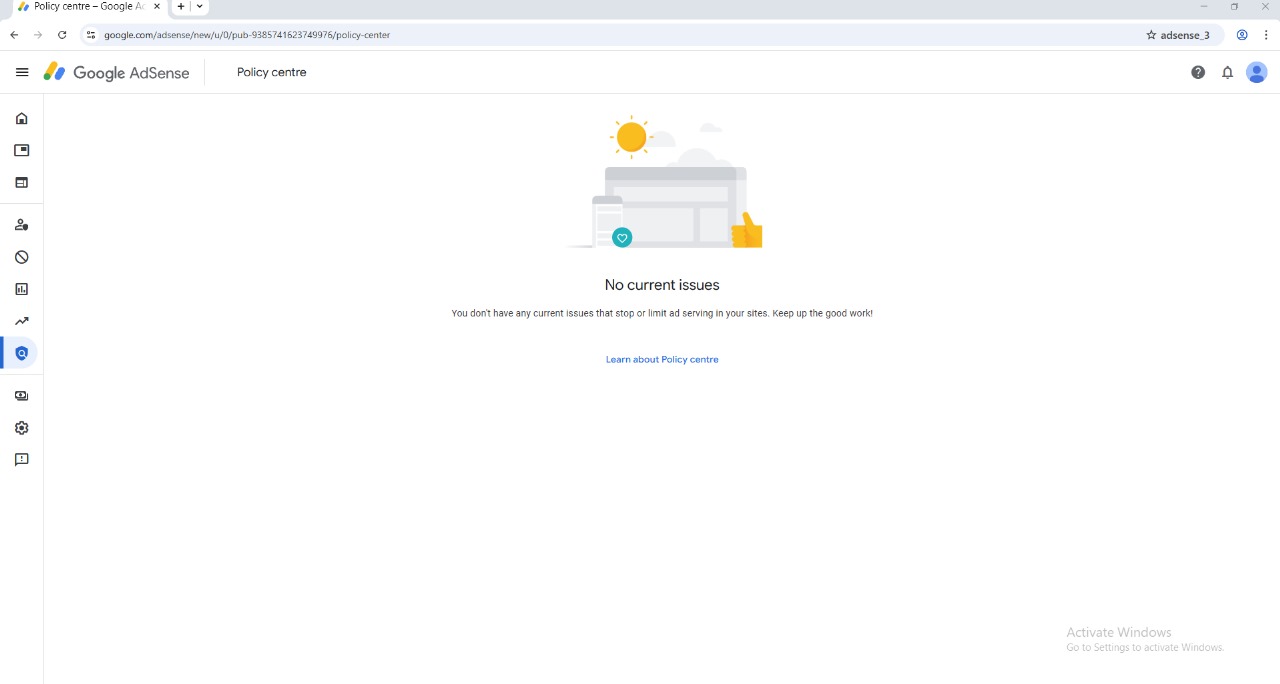1280x684 pixels.
Task: Click the Policy centre page title
Action: [272, 72]
